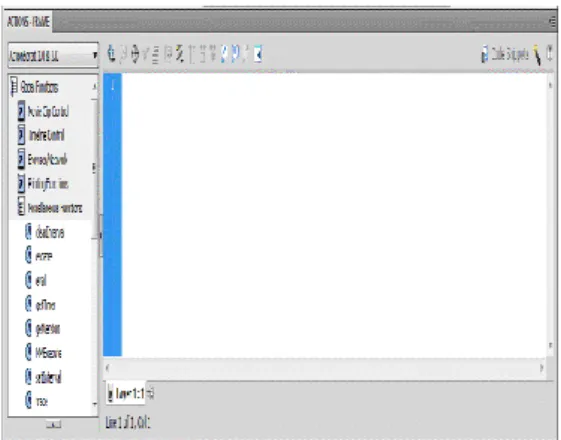Click the script horizontal scrollbar left arrow
This screenshot has height=440, width=561.
[107, 367]
